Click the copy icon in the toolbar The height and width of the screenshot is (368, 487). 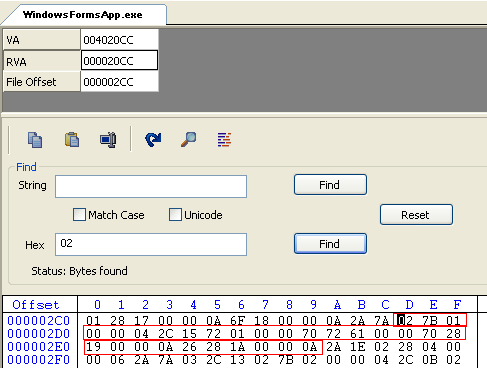pyautogui.click(x=35, y=140)
